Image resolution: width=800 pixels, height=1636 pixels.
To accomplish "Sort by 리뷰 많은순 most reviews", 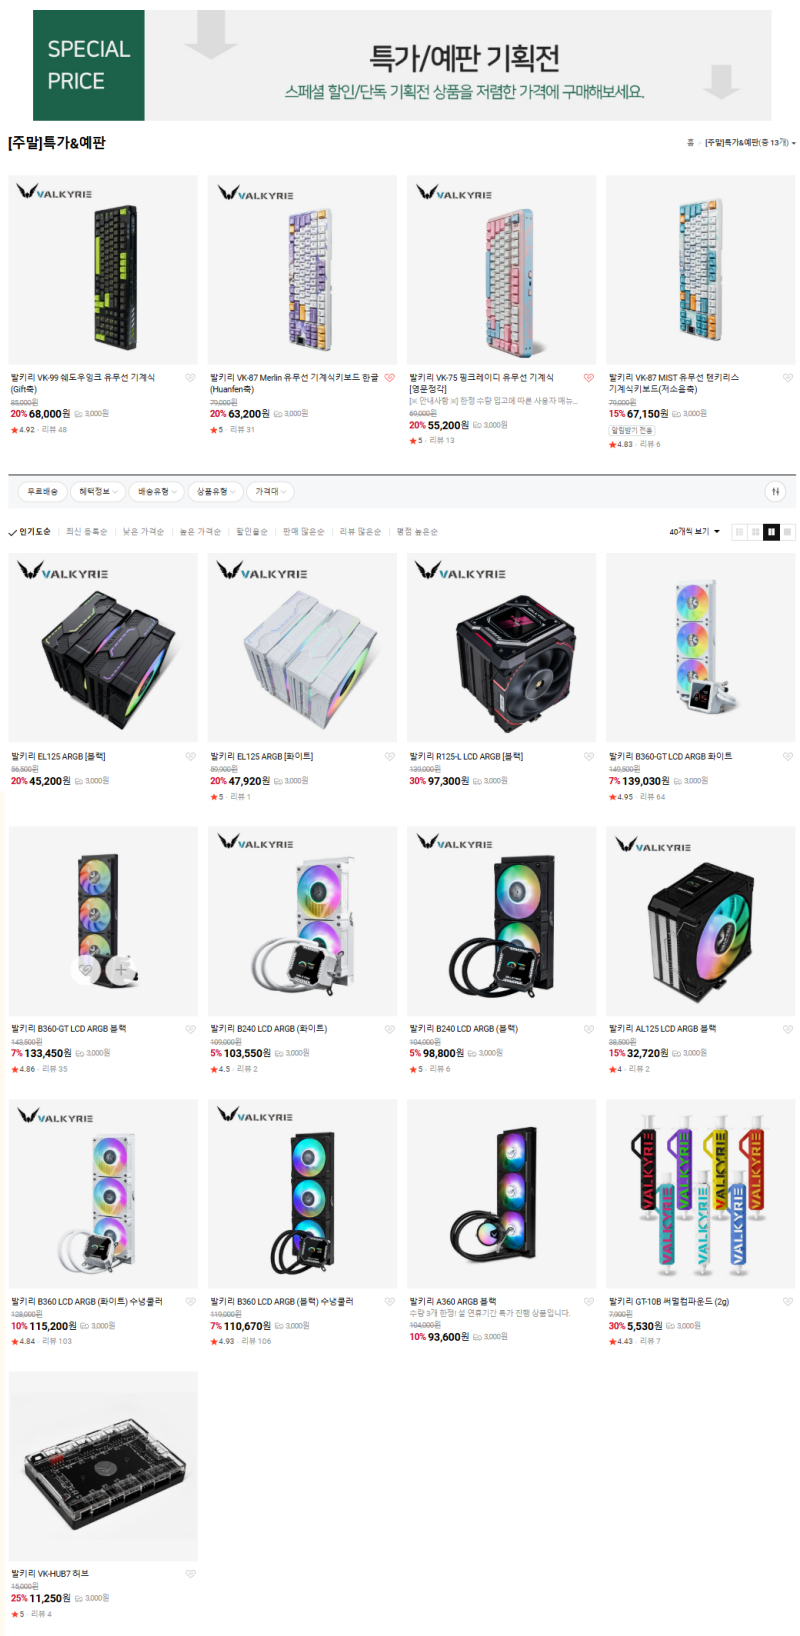I will coord(360,532).
